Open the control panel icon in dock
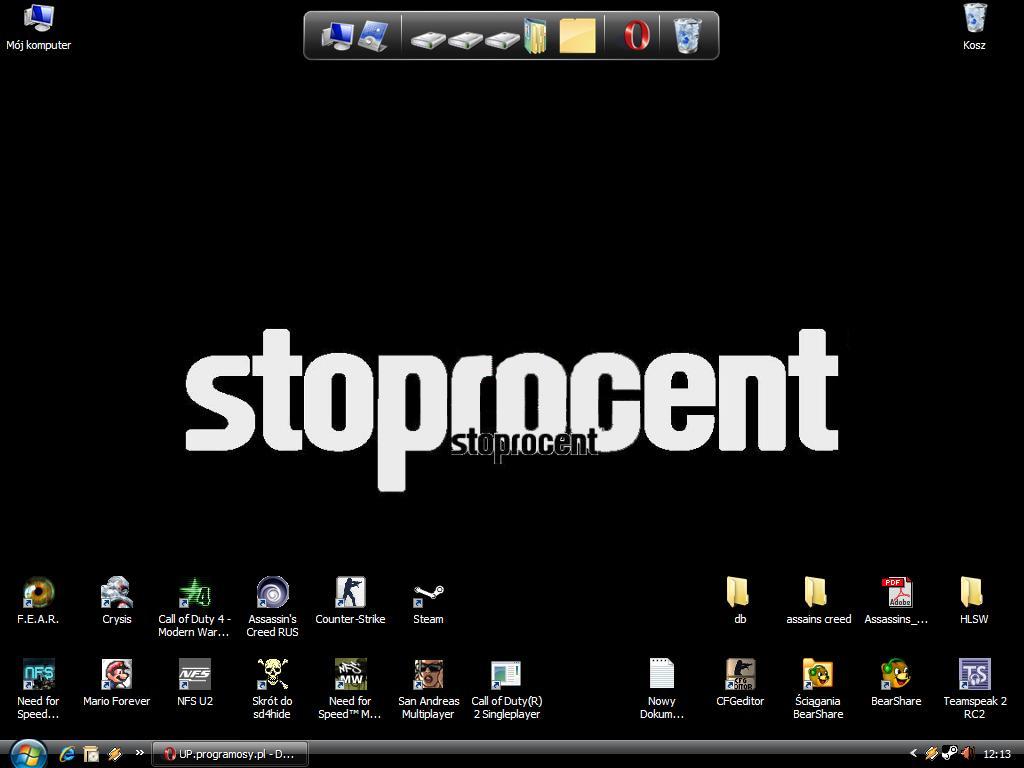1024x768 pixels. pos(374,35)
